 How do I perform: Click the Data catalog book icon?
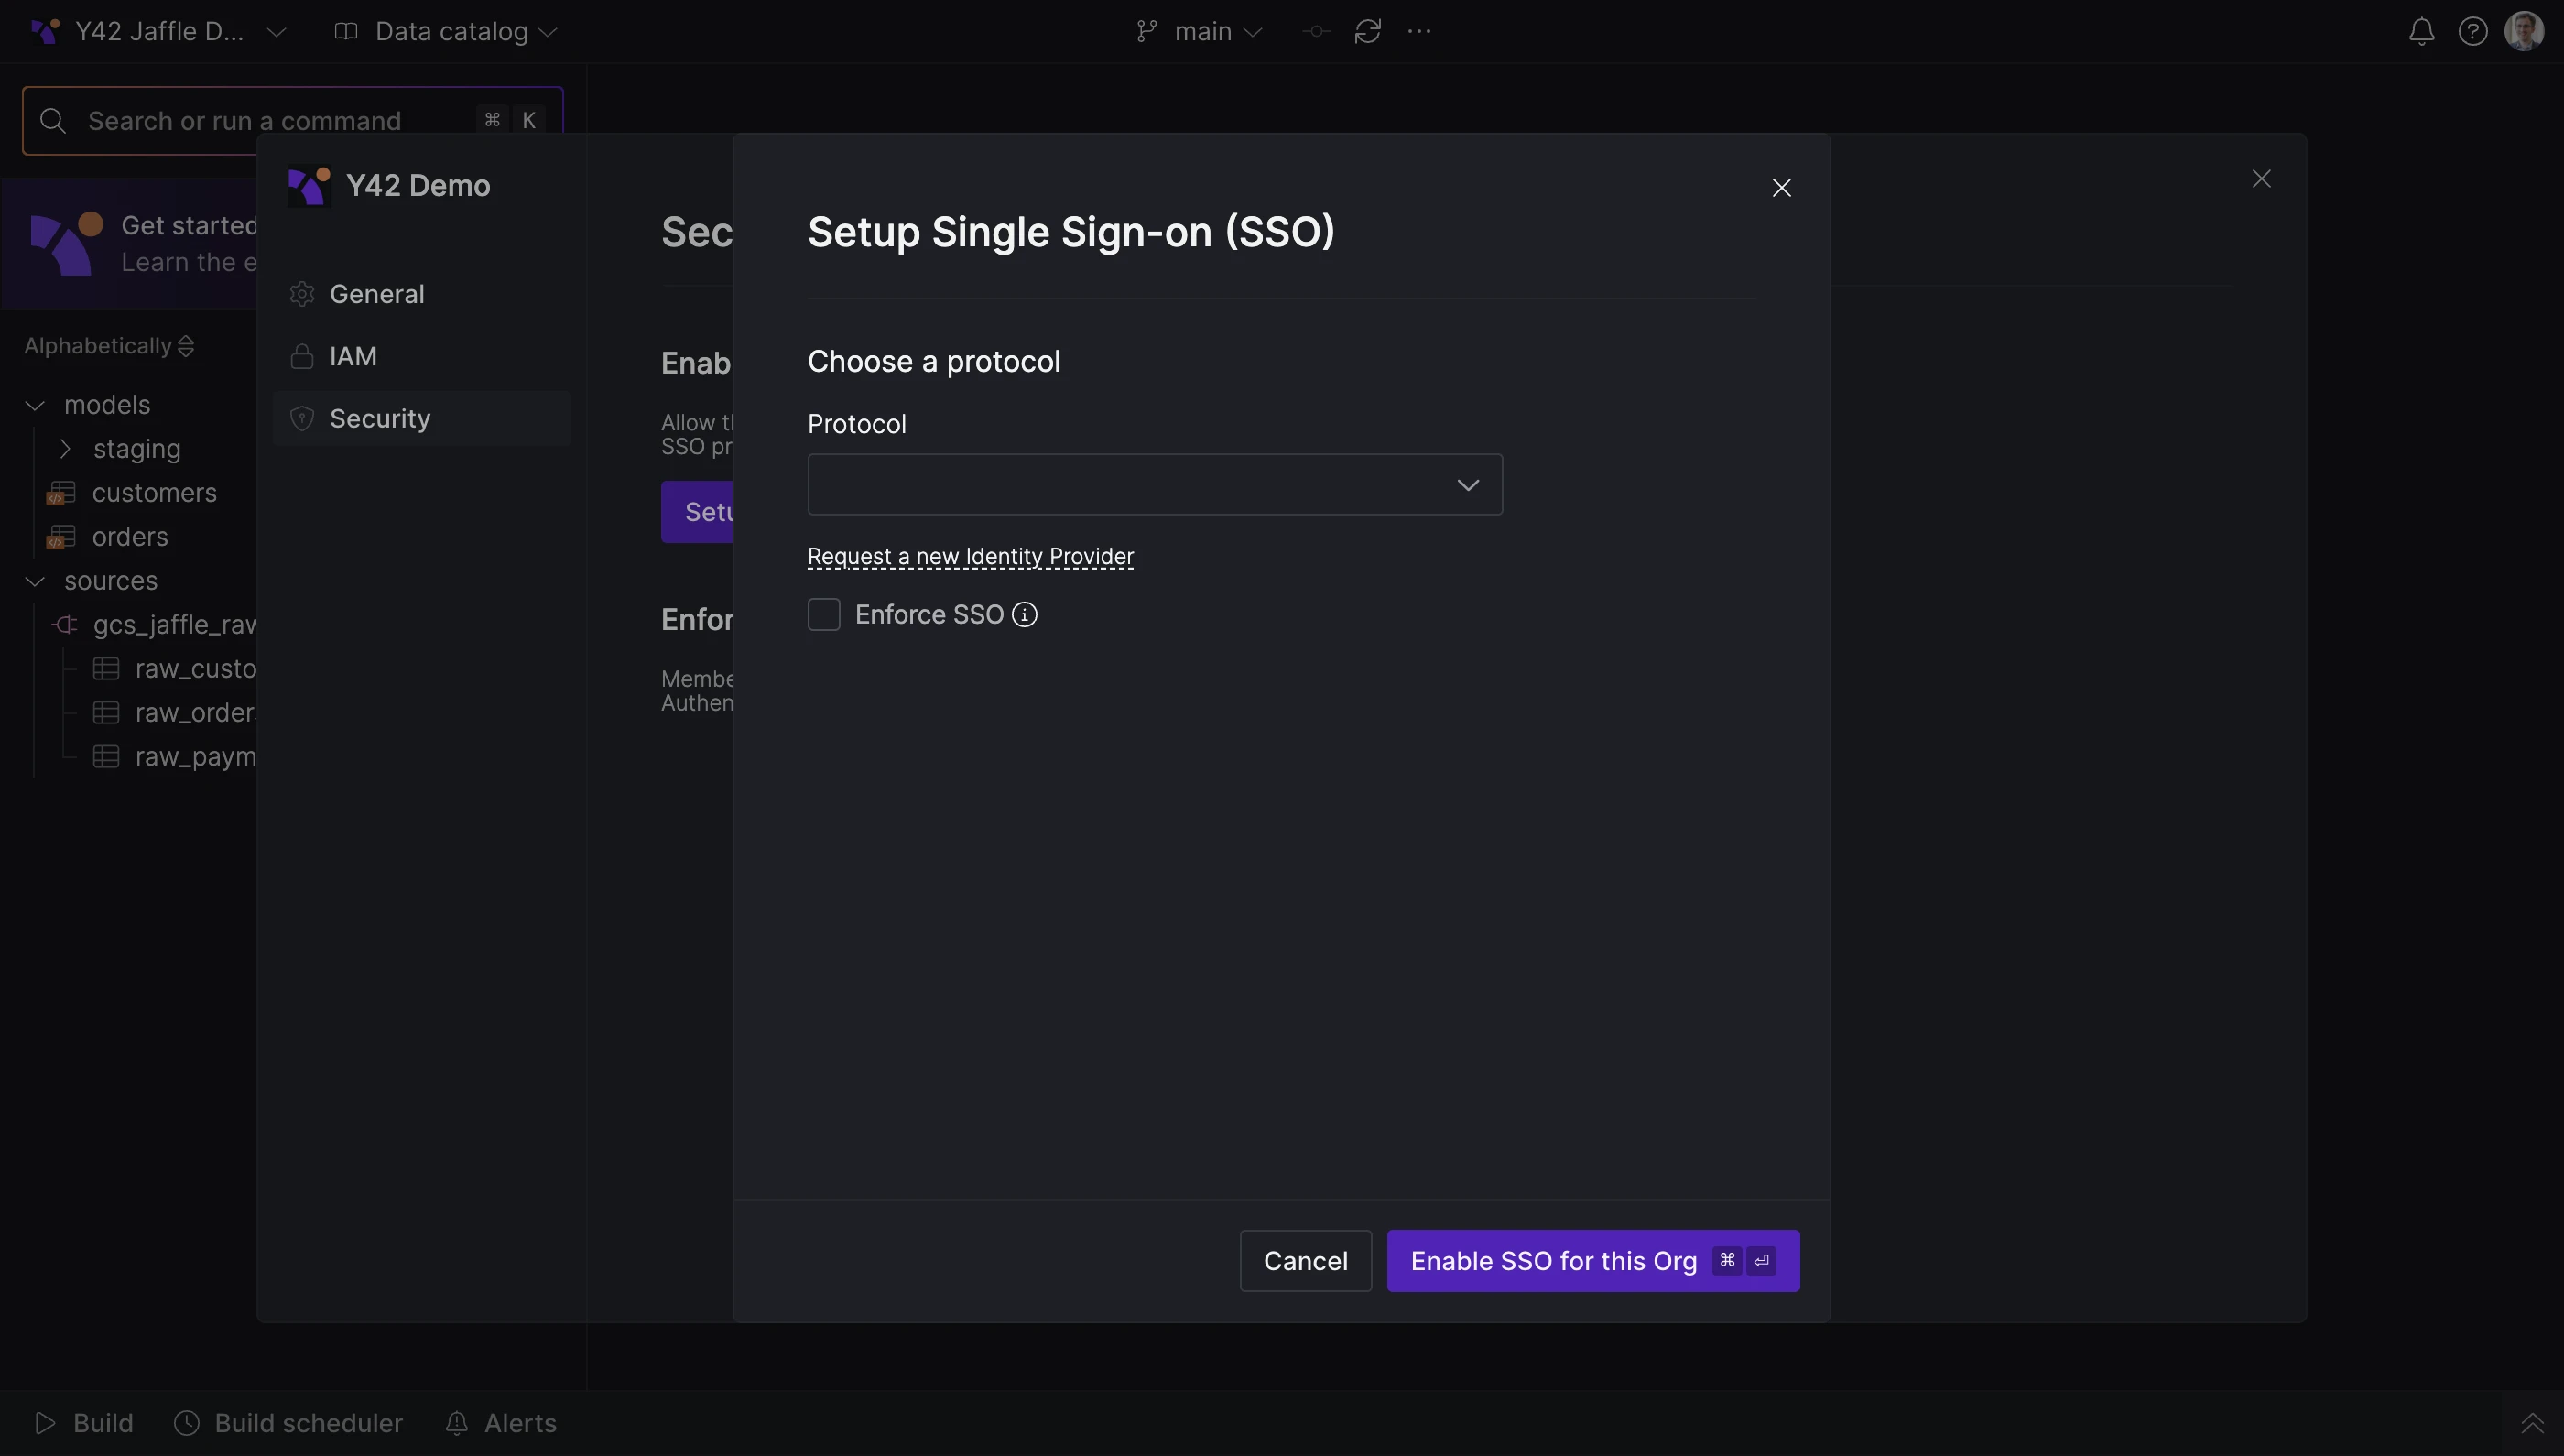(x=346, y=32)
